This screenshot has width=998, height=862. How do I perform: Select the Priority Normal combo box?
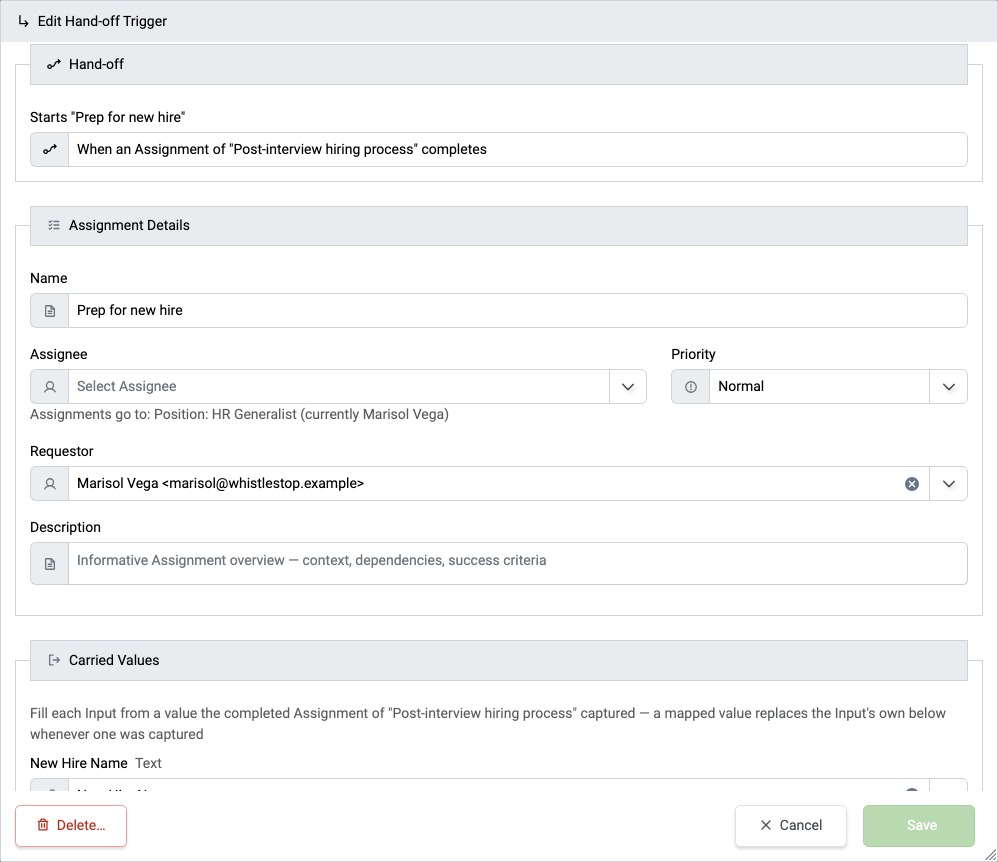819,386
